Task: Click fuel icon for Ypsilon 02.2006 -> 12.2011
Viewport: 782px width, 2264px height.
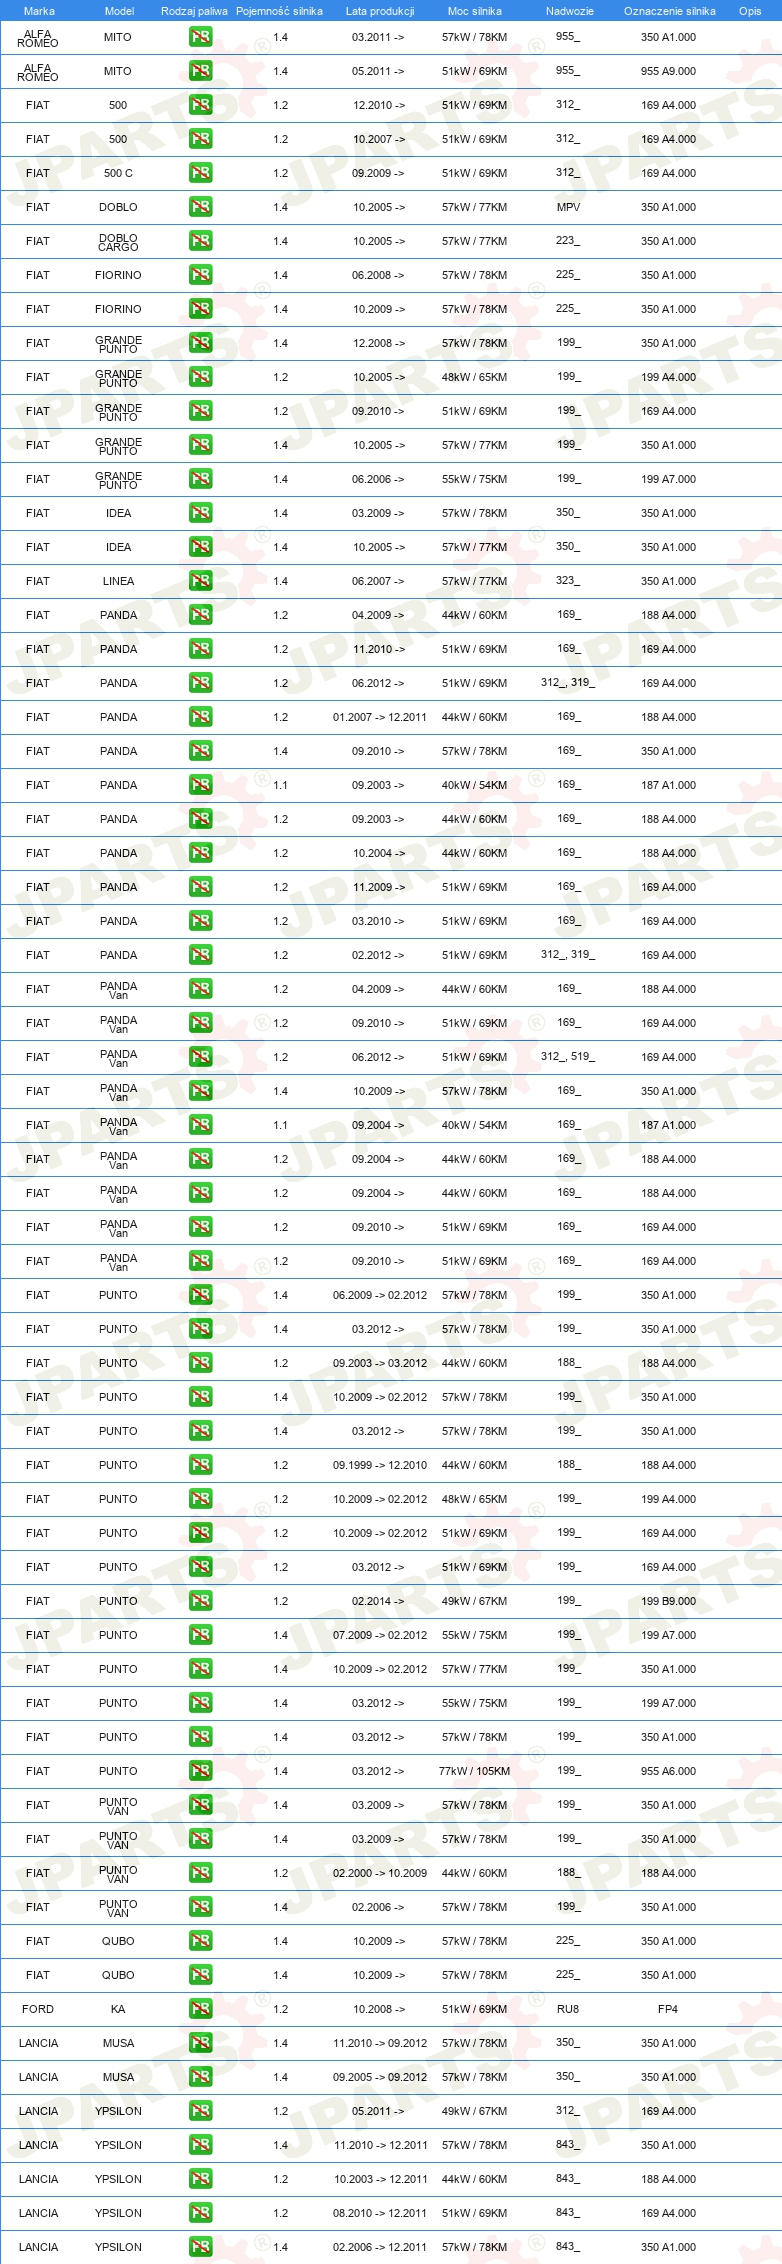Action: pyautogui.click(x=200, y=2247)
